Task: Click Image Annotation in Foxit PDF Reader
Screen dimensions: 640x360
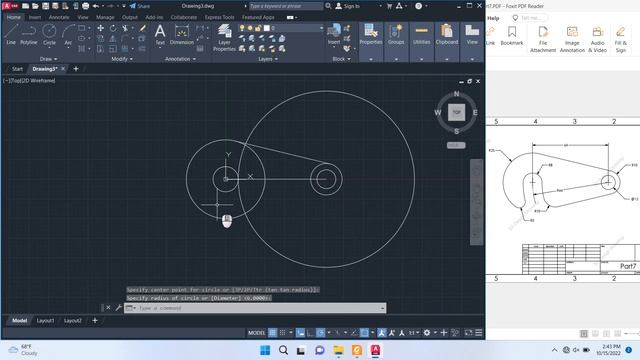Action: point(572,40)
